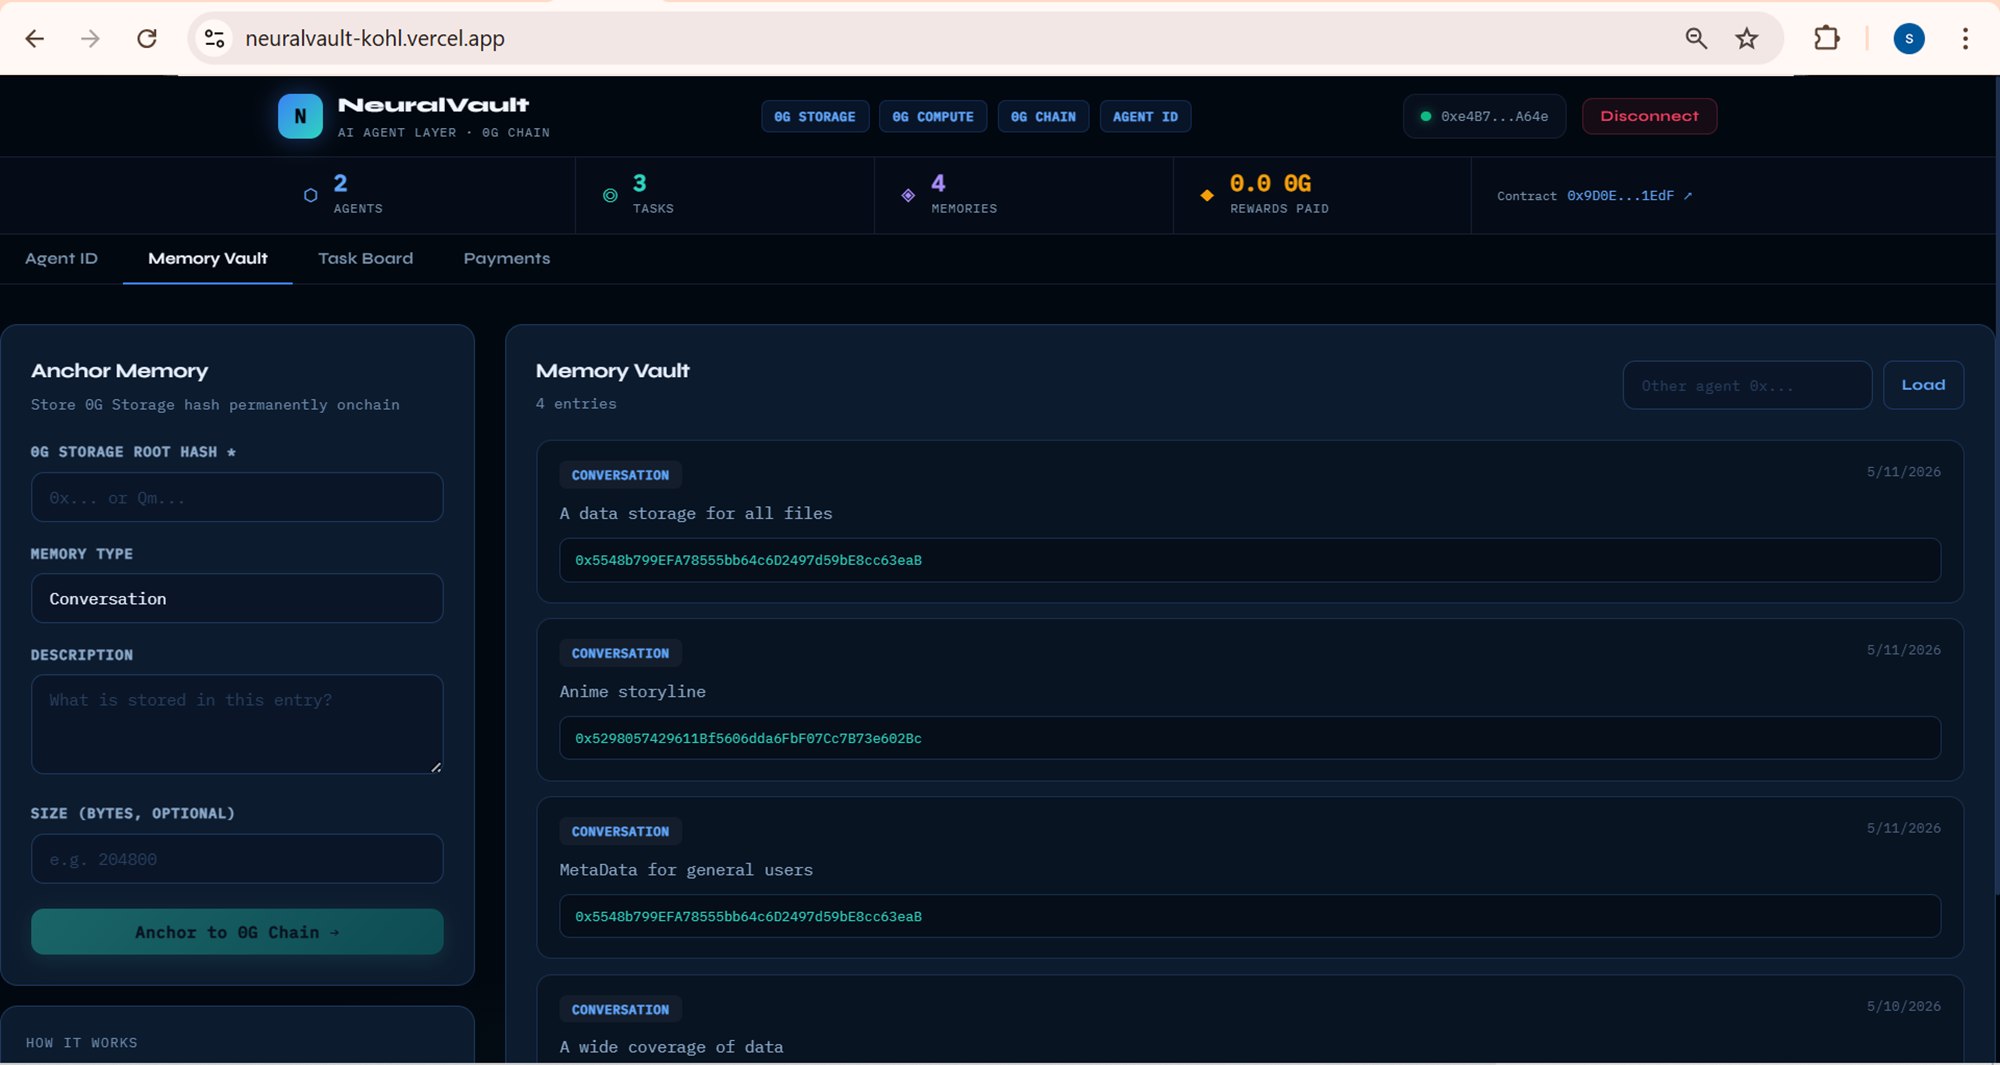Click Anchor to 0G Chain button
This screenshot has height=1065, width=2000.
coord(237,932)
